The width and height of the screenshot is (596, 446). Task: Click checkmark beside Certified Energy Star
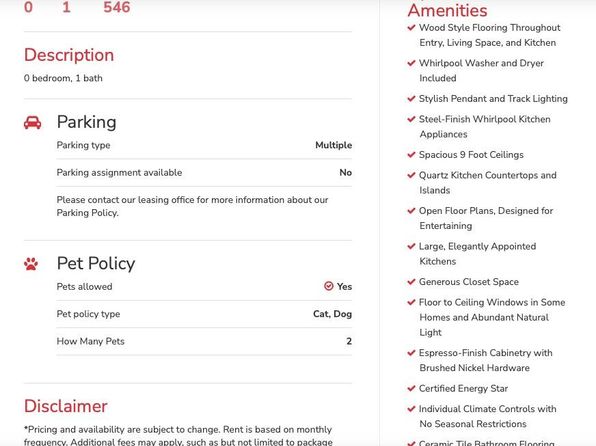(411, 388)
